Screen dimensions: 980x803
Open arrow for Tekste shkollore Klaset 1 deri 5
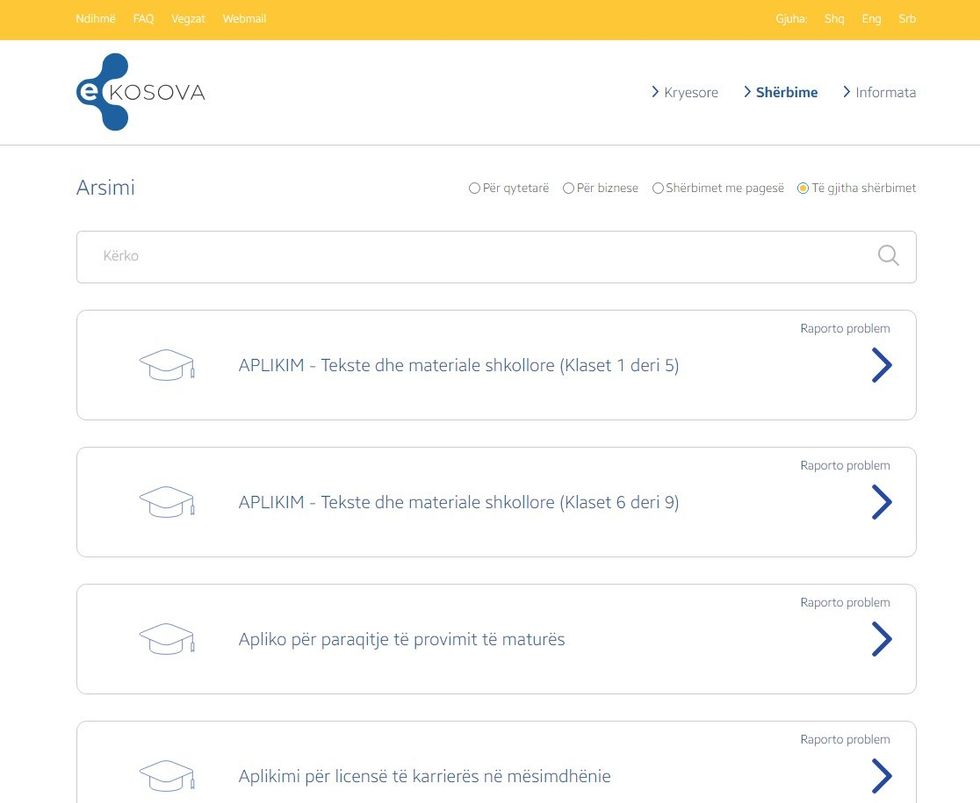click(x=881, y=366)
